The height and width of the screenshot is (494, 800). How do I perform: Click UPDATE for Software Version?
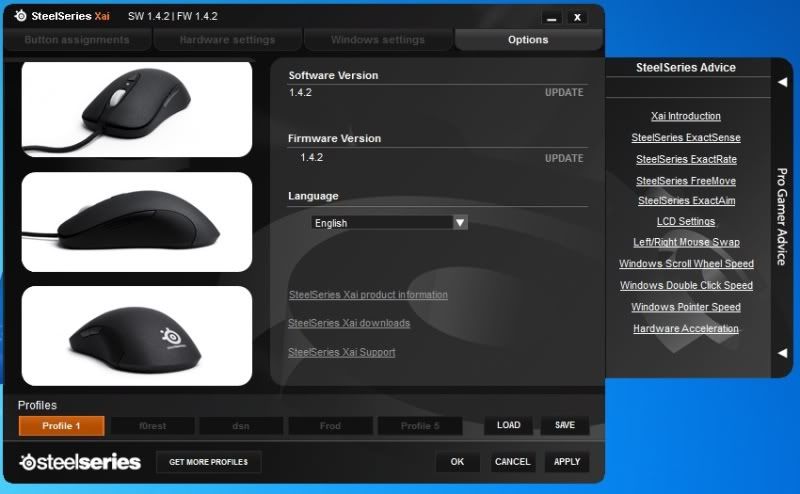pos(564,92)
